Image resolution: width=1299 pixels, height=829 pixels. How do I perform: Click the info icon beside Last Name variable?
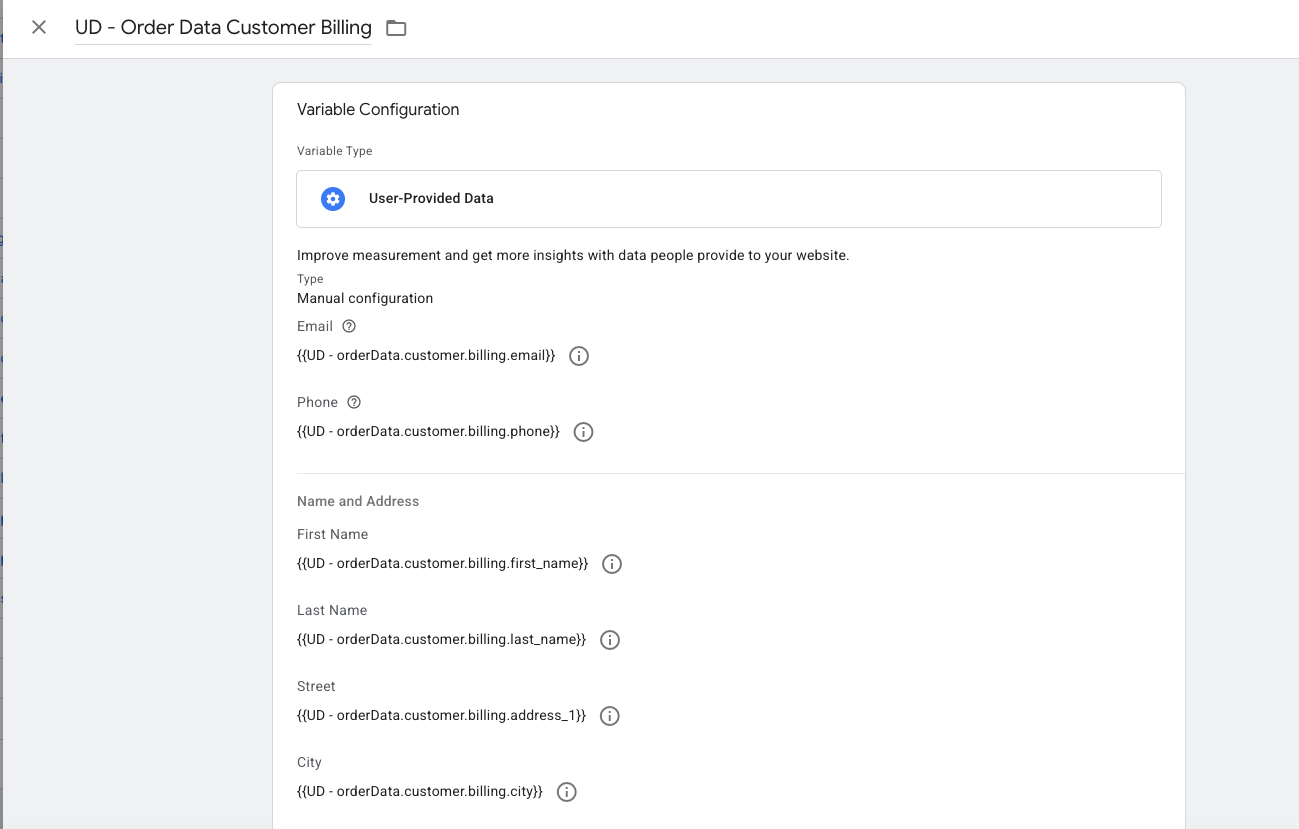609,639
